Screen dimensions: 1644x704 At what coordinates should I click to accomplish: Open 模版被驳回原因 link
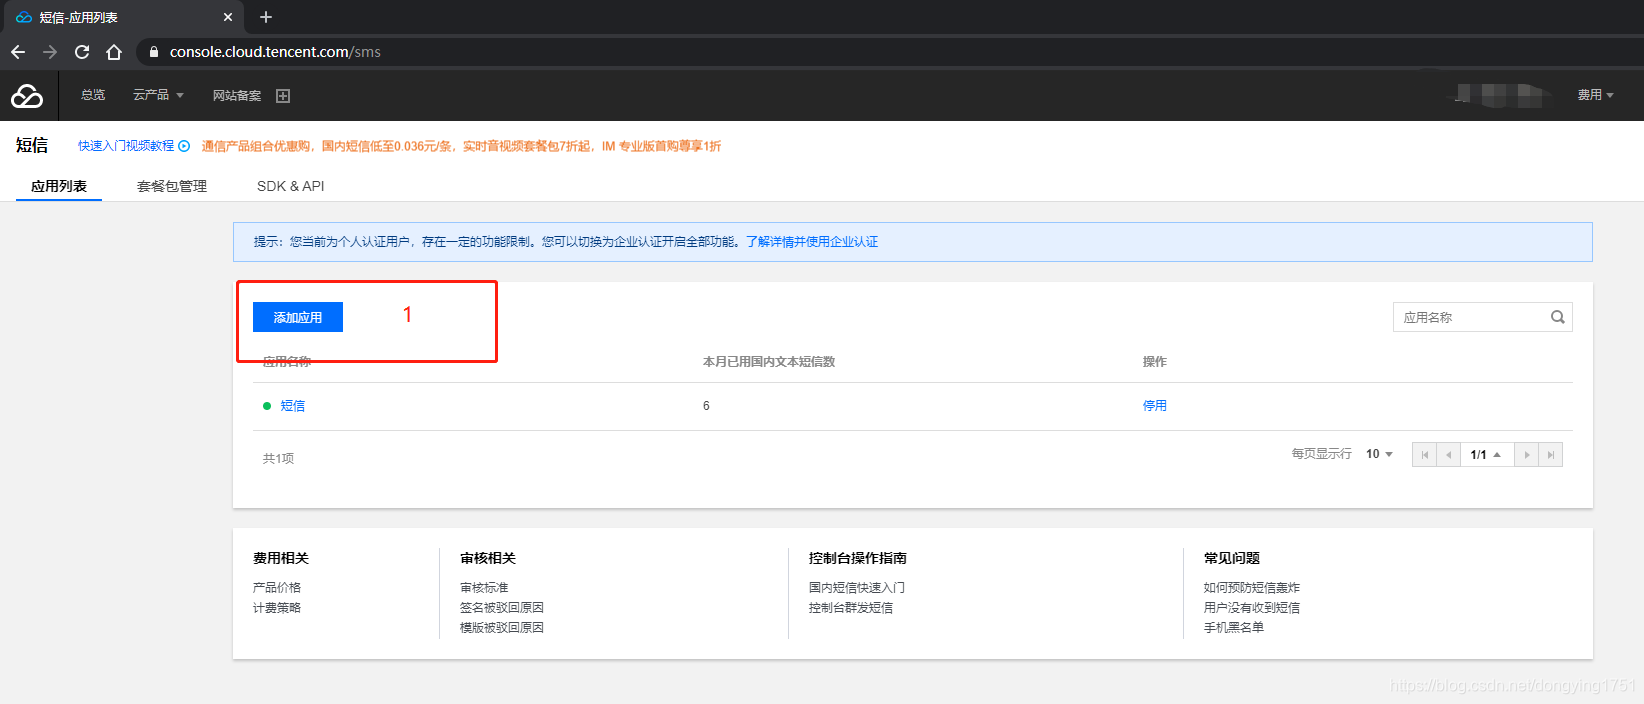502,628
